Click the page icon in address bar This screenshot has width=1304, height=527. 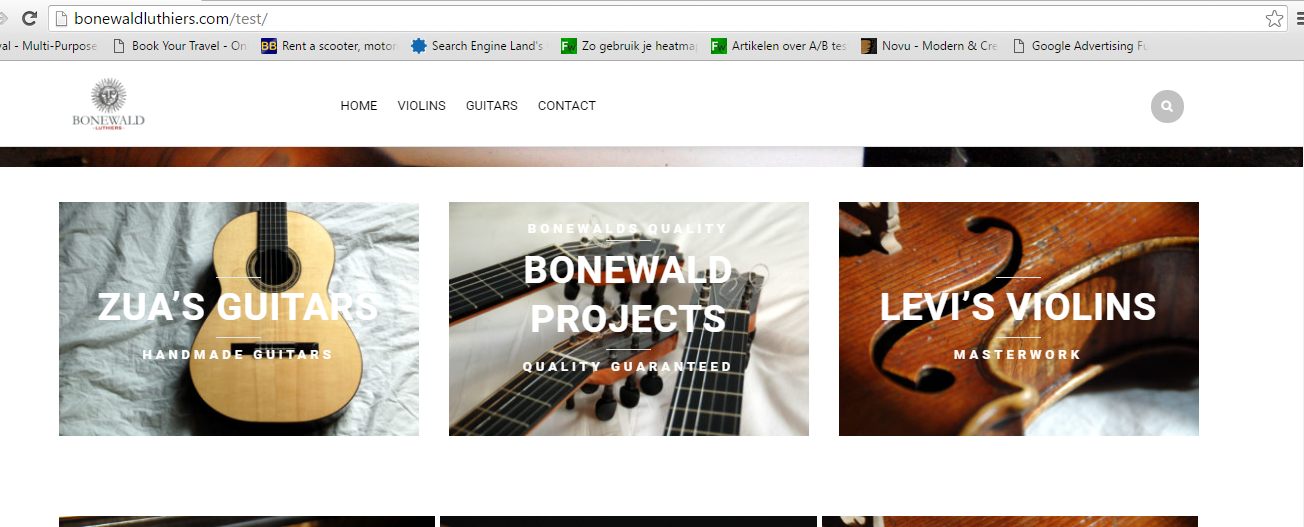click(x=60, y=18)
